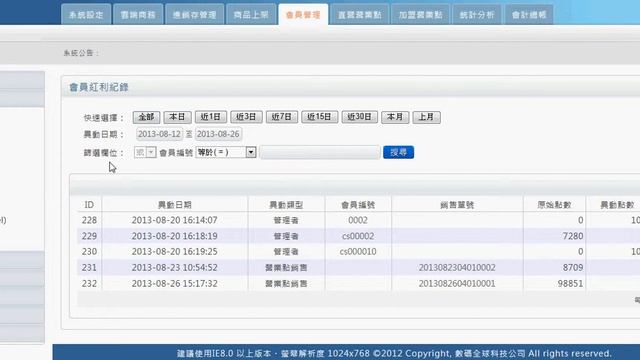Viewport: 640px width, 360px height.
Task: Select the active 會員管理 tab
Action: point(303,15)
